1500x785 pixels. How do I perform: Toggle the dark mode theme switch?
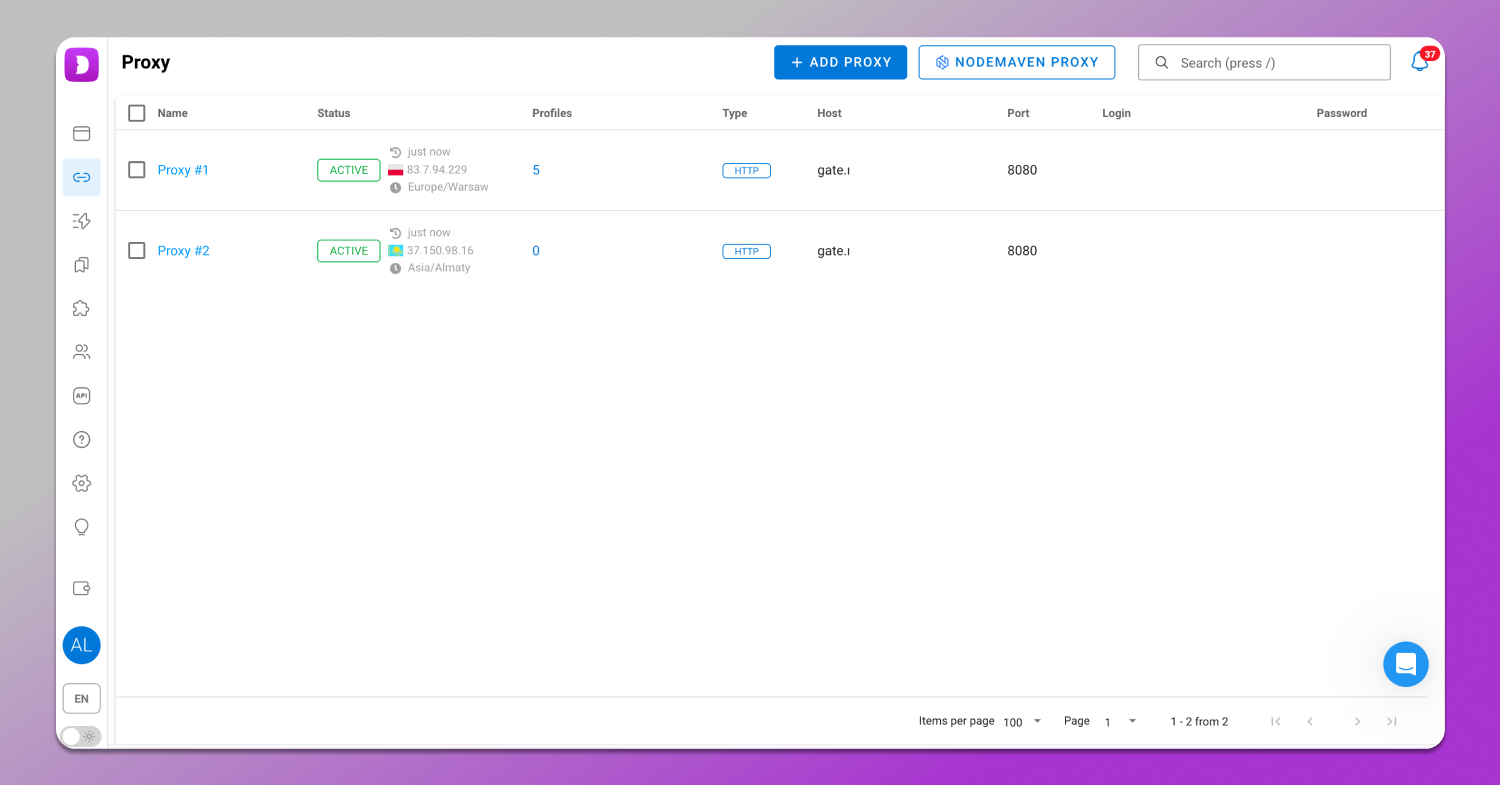coord(81,736)
